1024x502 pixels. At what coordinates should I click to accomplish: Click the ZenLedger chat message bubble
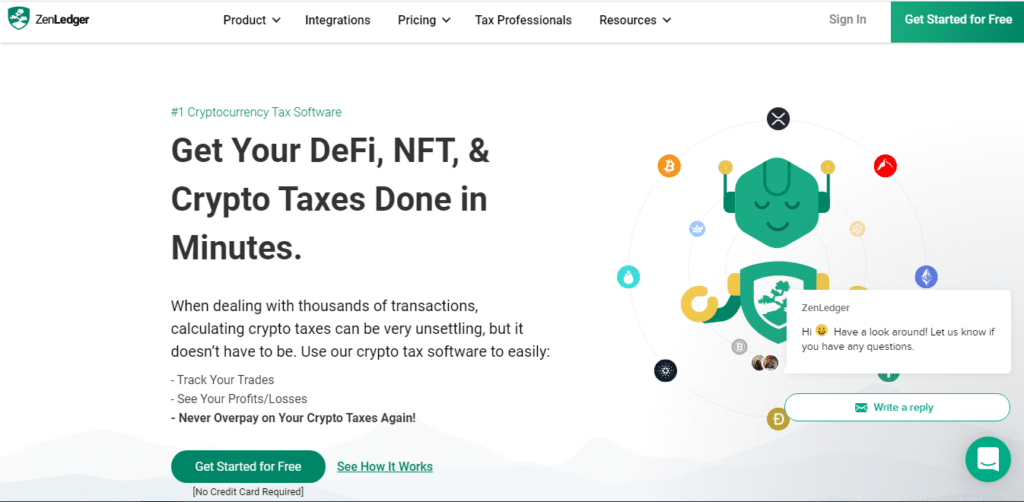click(x=897, y=332)
